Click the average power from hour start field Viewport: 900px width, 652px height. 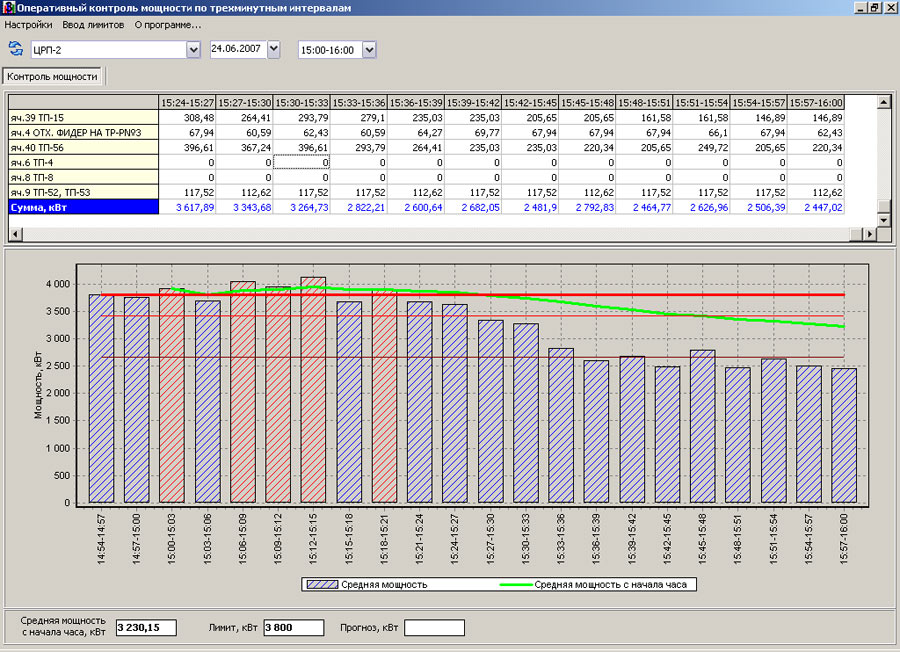pos(145,627)
